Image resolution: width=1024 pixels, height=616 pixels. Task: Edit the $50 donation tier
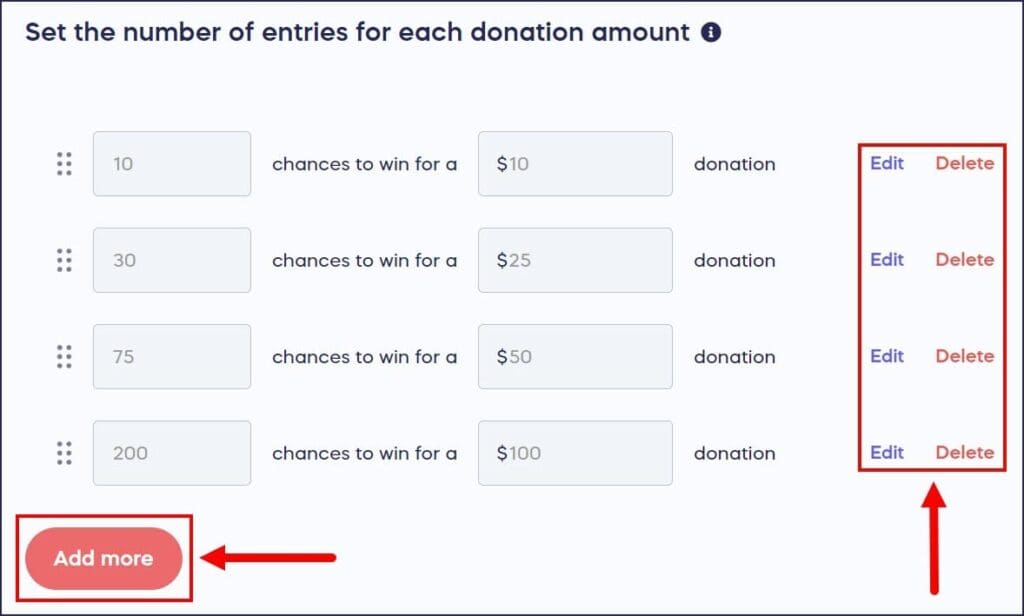coord(887,356)
